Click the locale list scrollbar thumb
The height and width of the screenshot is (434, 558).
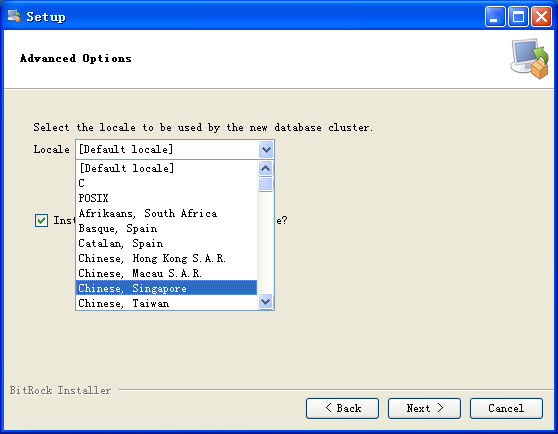click(265, 184)
